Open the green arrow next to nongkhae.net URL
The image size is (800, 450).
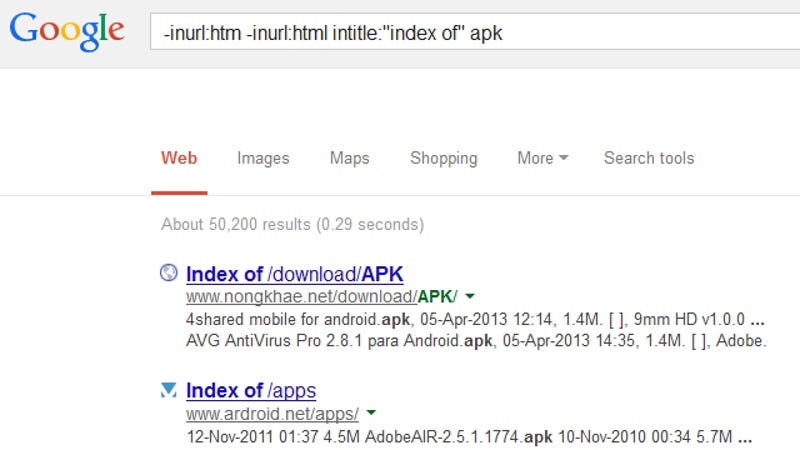470,296
